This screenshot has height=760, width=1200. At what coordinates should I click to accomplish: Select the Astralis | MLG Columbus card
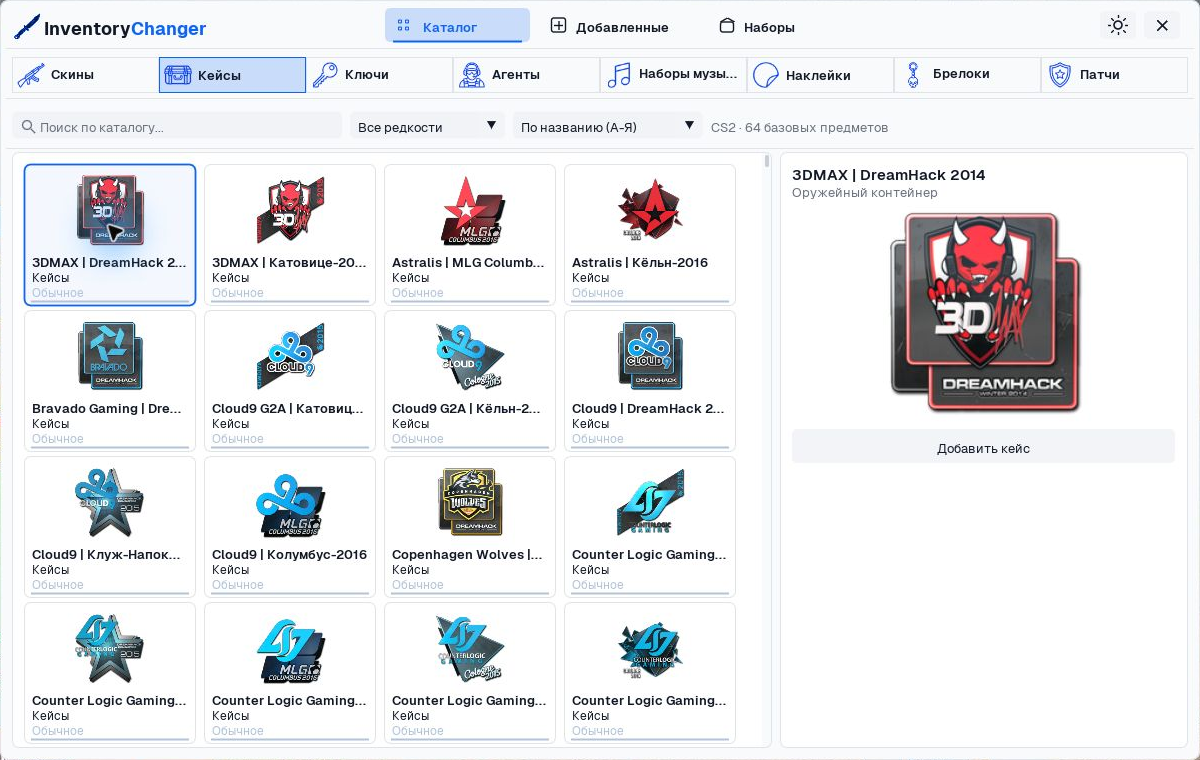[x=470, y=235]
